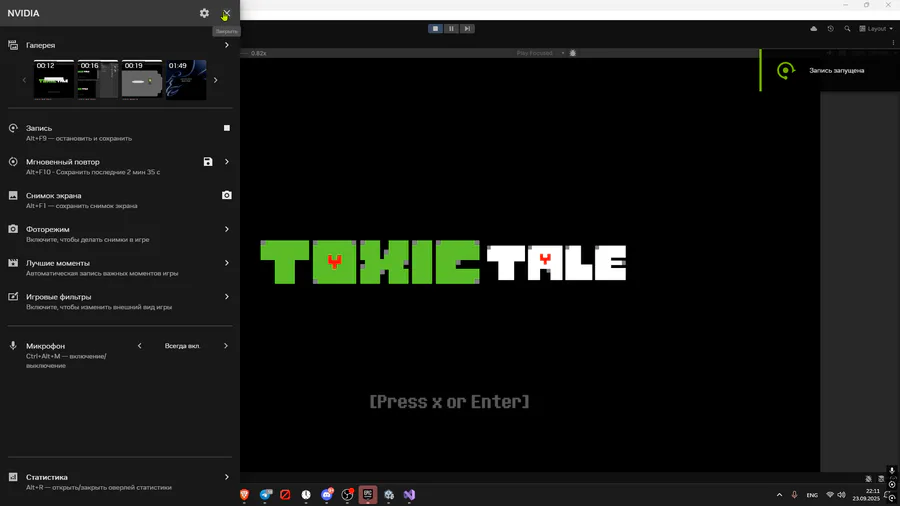Pause the editor play mode
The image size is (900, 506).
[x=451, y=28]
